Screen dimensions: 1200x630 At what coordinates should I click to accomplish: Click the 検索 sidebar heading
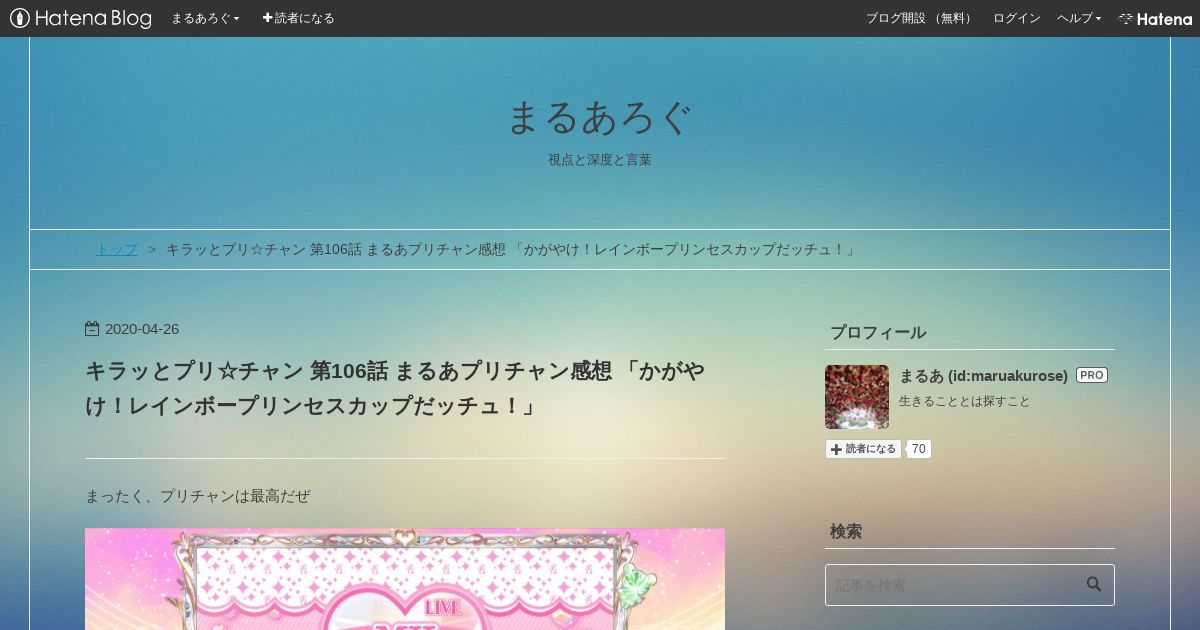[846, 531]
